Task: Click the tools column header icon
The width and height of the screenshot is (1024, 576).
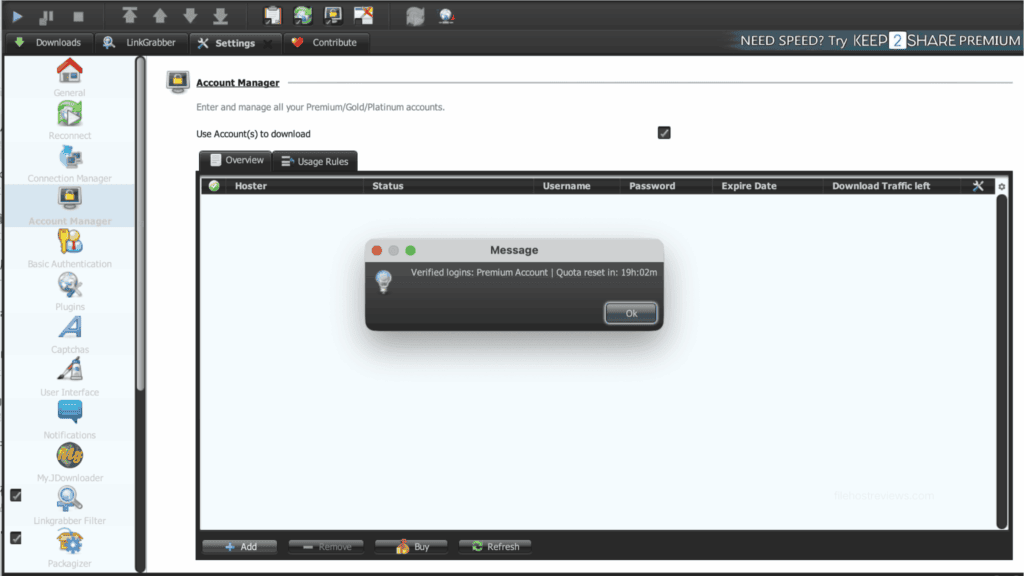Action: pos(978,186)
